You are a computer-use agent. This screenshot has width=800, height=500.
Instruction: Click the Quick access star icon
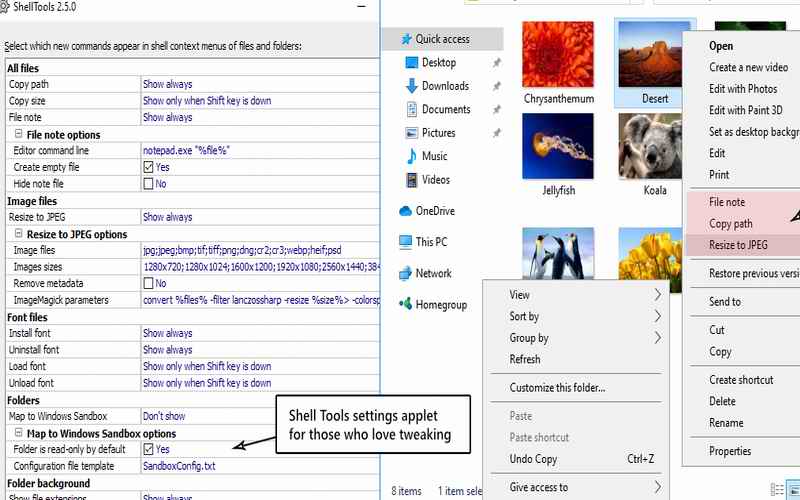pos(405,39)
